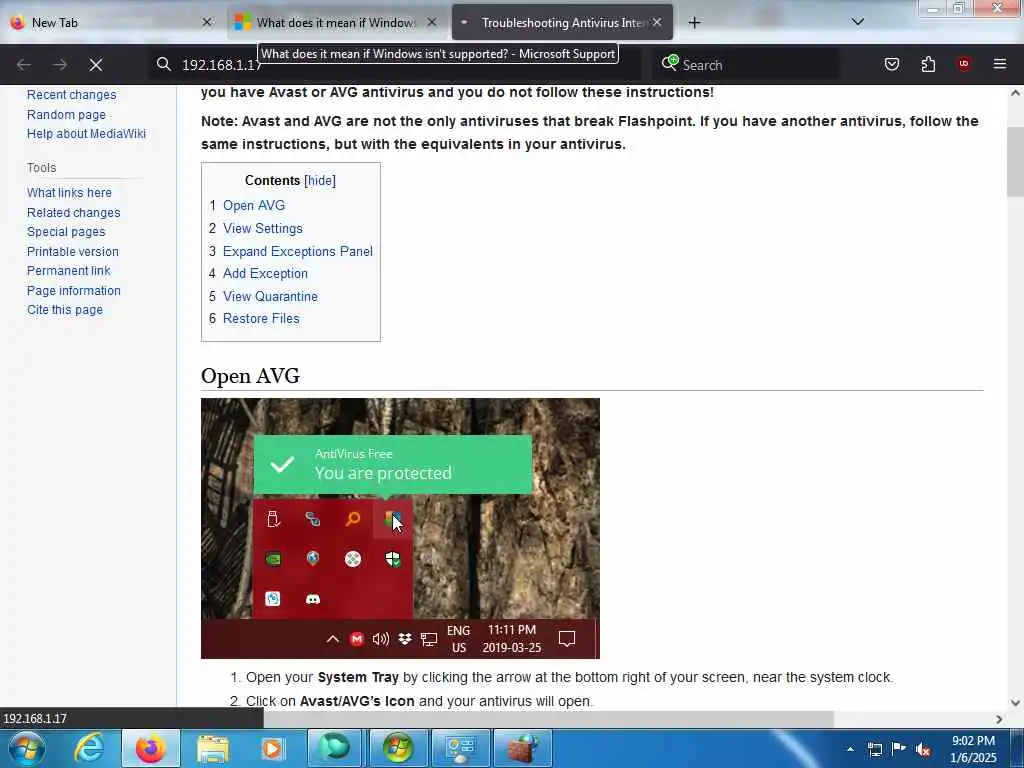List all tabs dropdown arrow

(857, 22)
